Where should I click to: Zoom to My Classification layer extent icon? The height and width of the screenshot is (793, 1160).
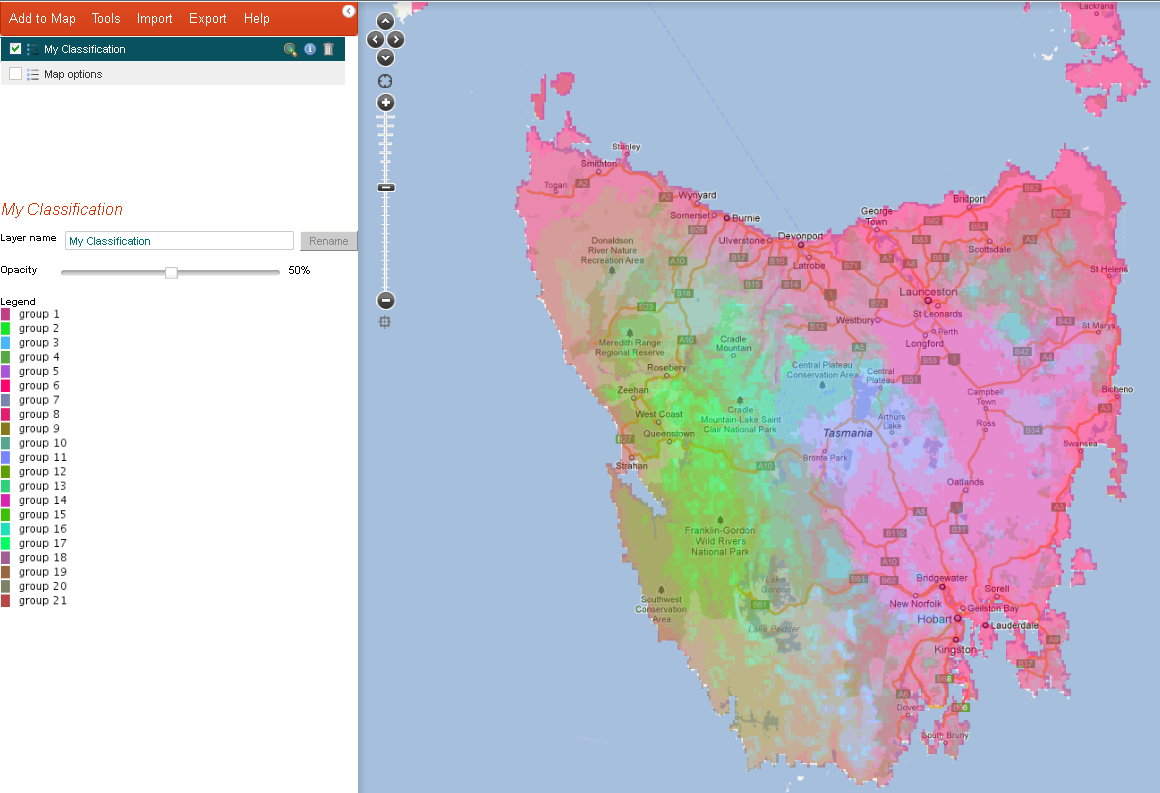tap(290, 50)
